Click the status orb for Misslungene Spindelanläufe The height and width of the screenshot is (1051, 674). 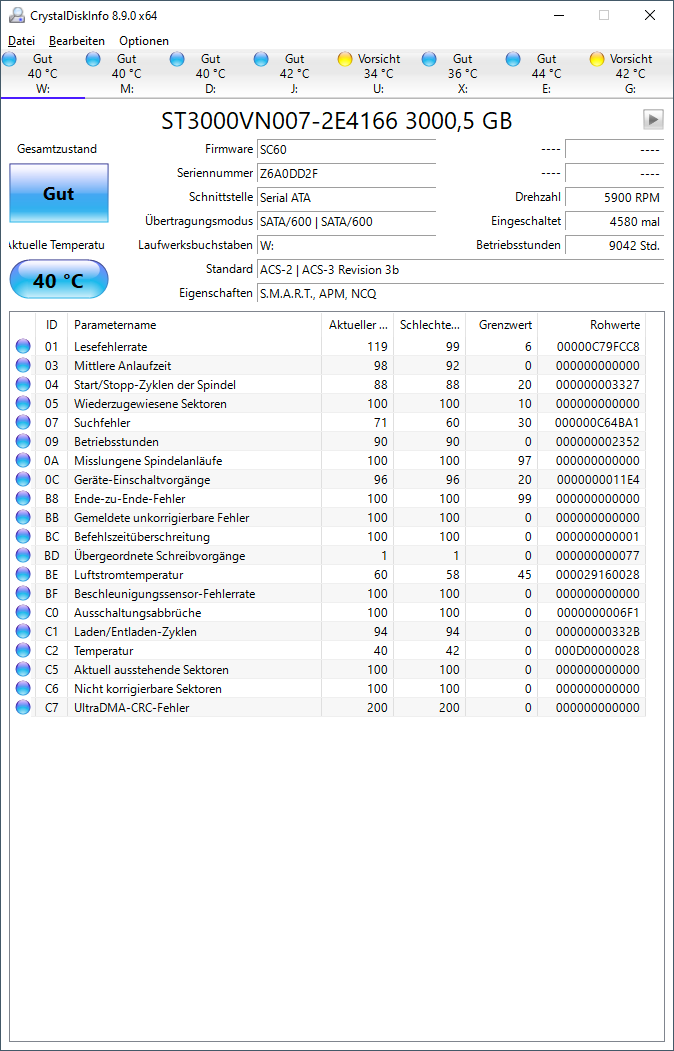(23, 460)
